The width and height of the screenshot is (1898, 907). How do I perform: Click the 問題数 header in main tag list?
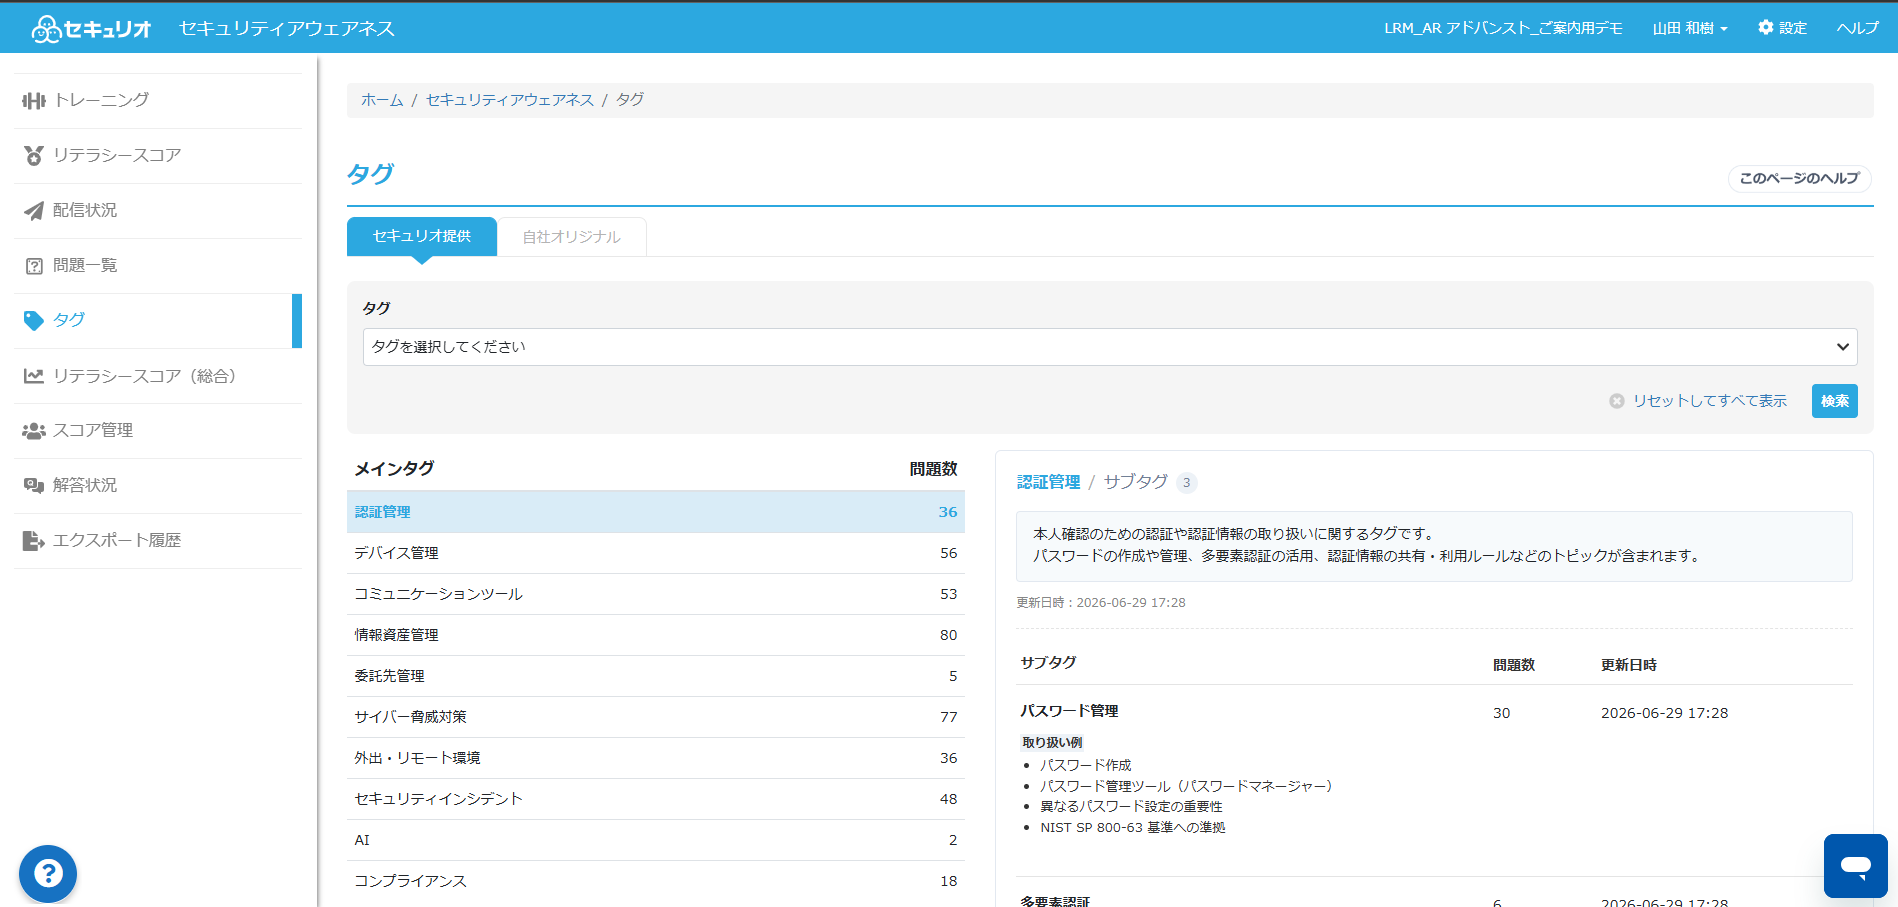[x=933, y=469]
